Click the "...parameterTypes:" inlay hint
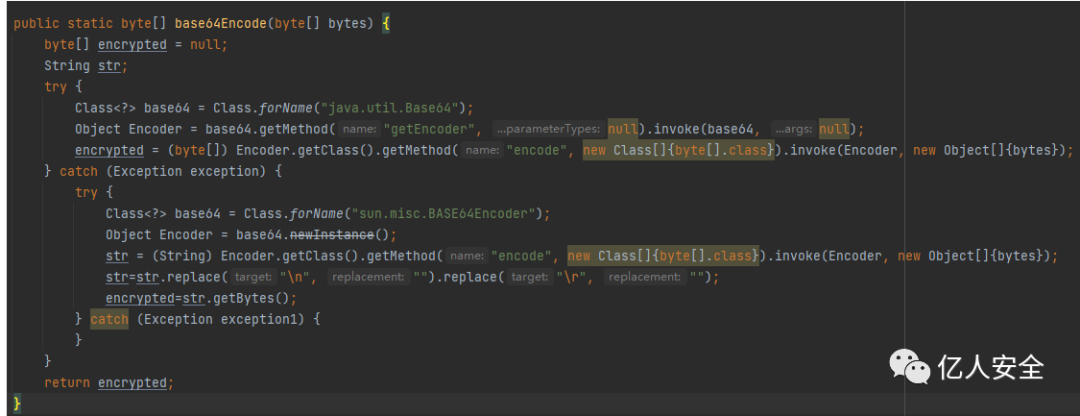Image resolution: width=1080 pixels, height=416 pixels. click(x=548, y=129)
